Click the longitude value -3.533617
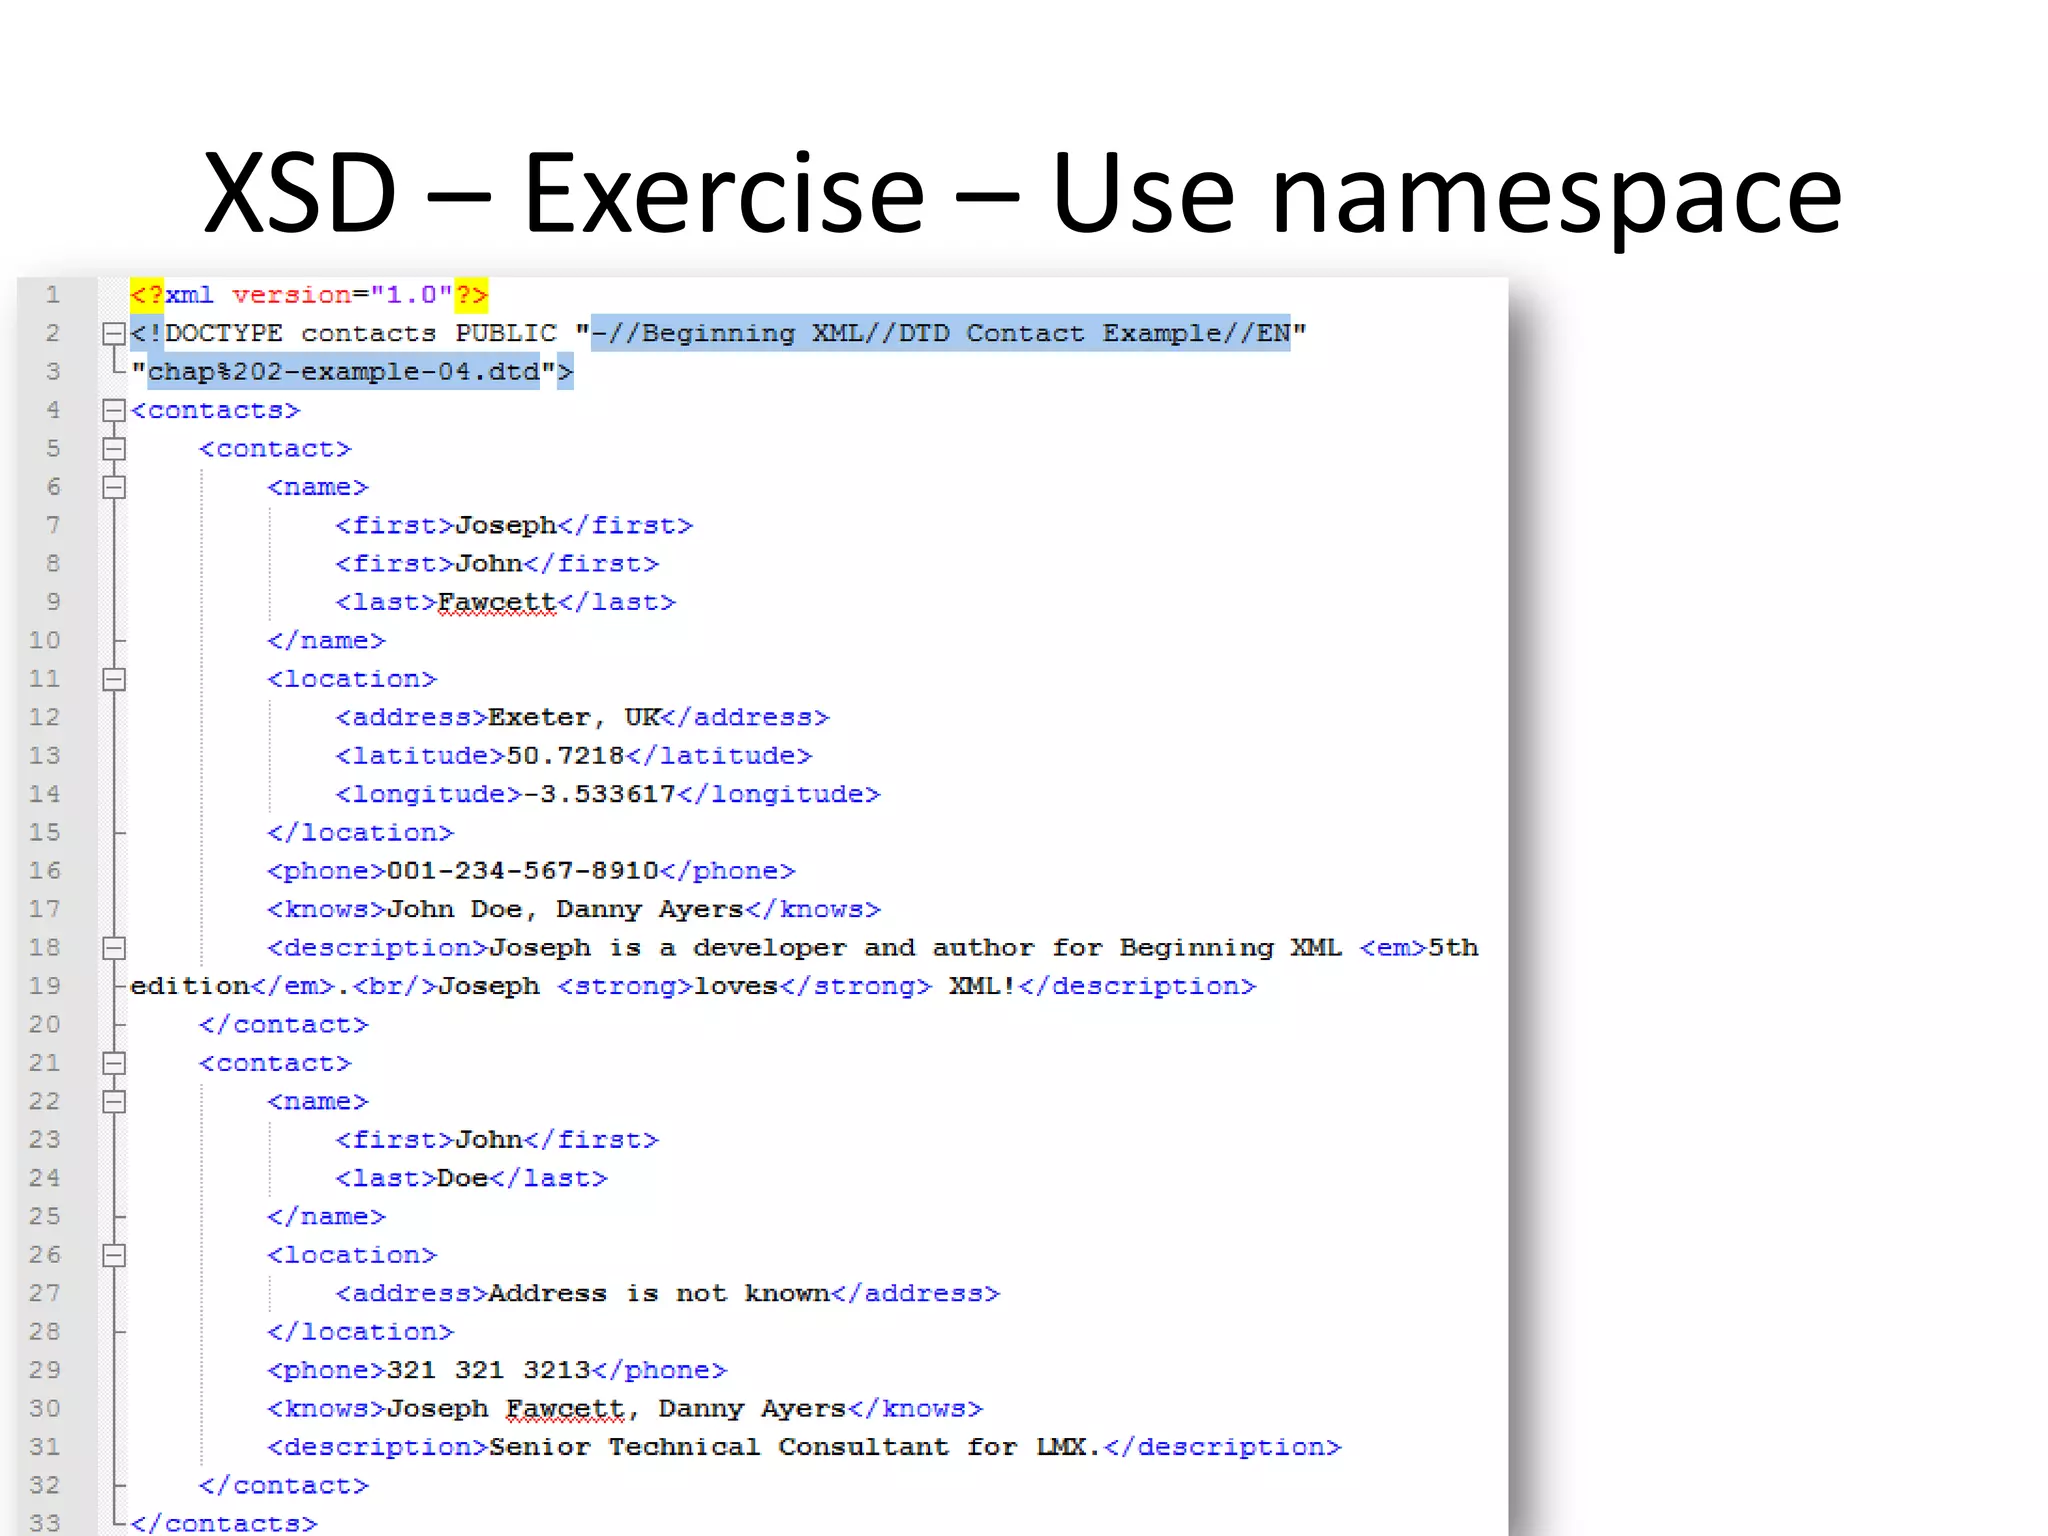Viewport: 2048px width, 1536px height. click(x=600, y=794)
